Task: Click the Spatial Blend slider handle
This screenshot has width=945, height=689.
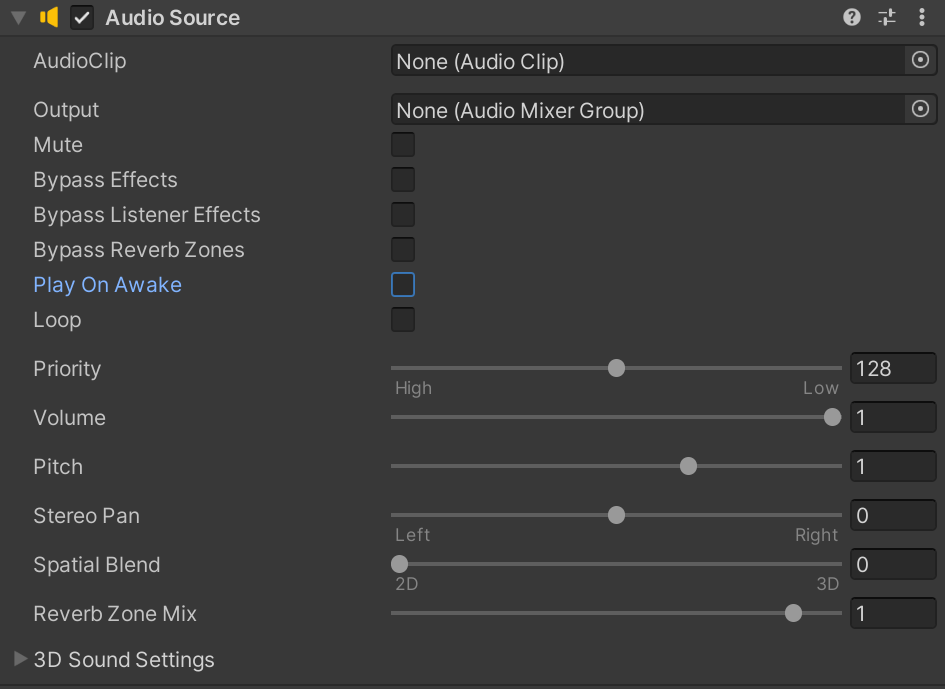Action: tap(398, 563)
